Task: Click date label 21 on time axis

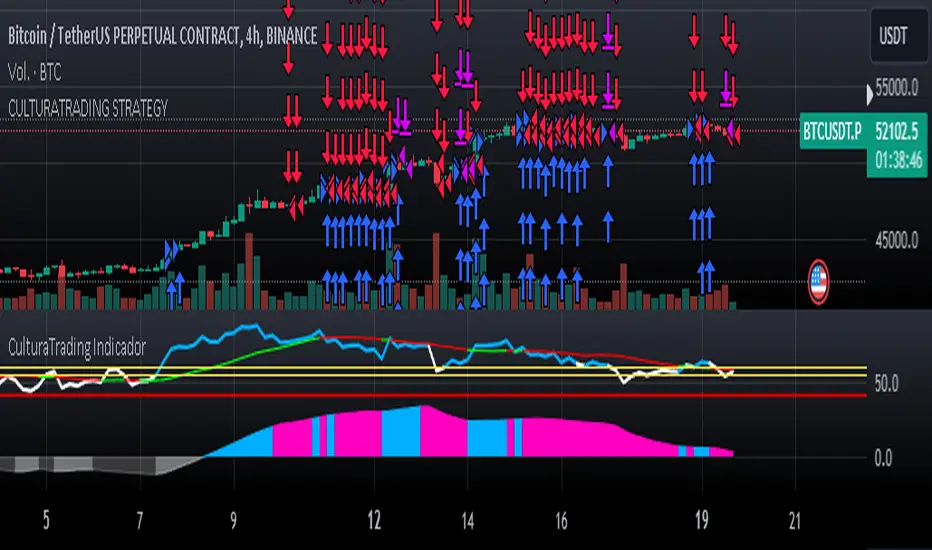Action: tap(795, 520)
